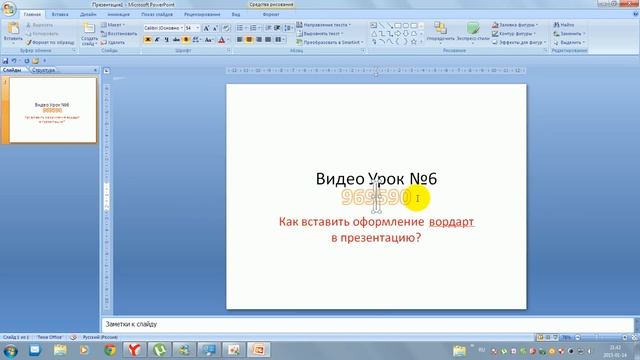
Task: Toggle bold formatting (Ж)
Action: click(148, 40)
